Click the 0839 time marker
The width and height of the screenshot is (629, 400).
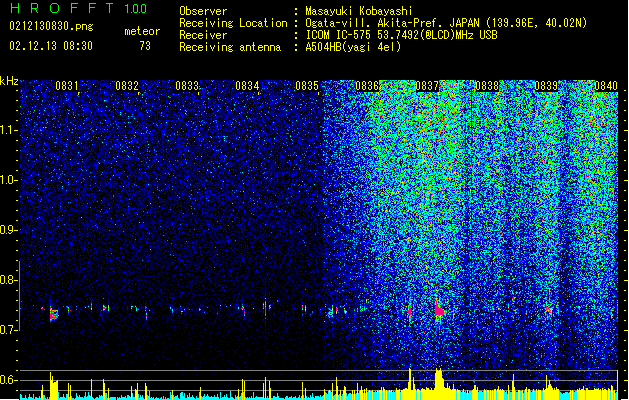point(546,86)
